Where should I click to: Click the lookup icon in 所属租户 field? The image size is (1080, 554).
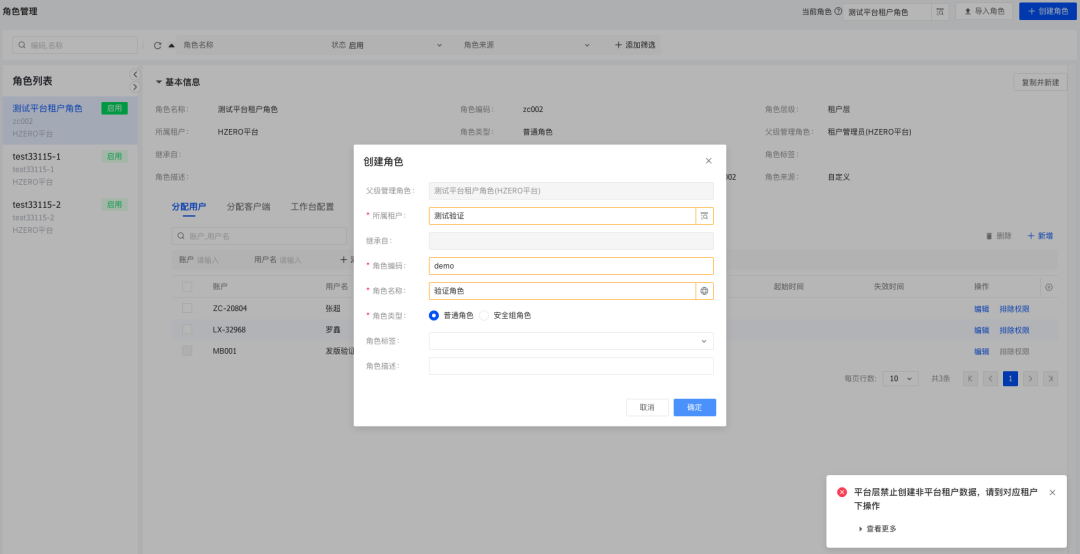[x=704, y=216]
